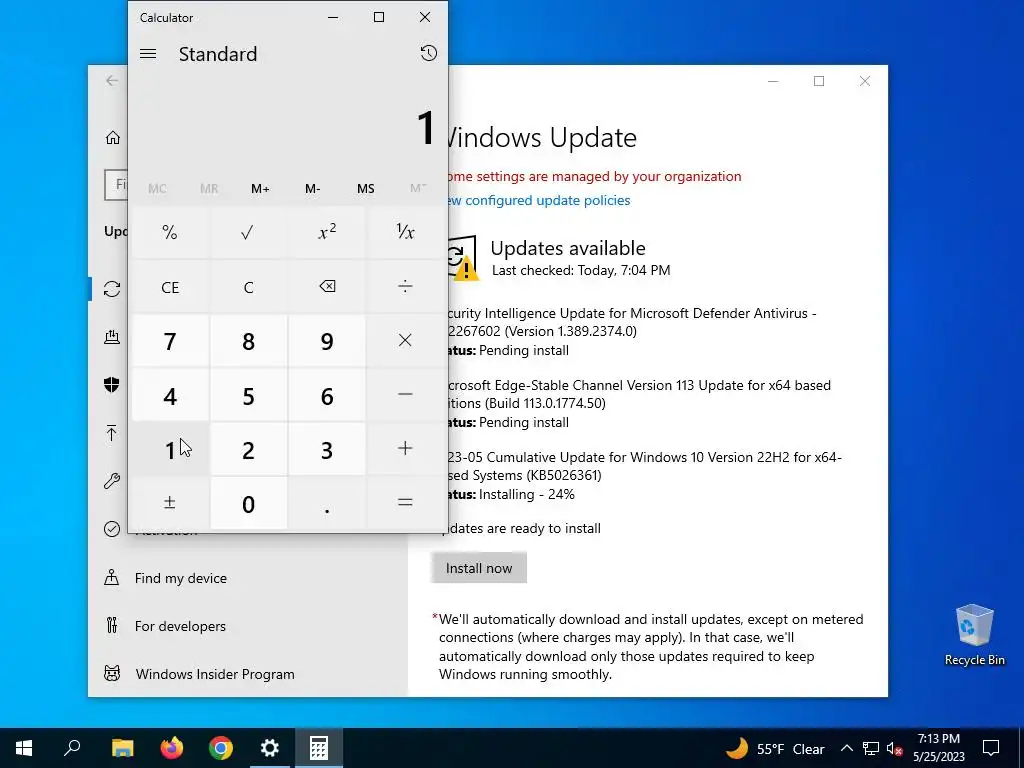Click the decimal point key
Screen dimensions: 1024x768
coord(327,503)
